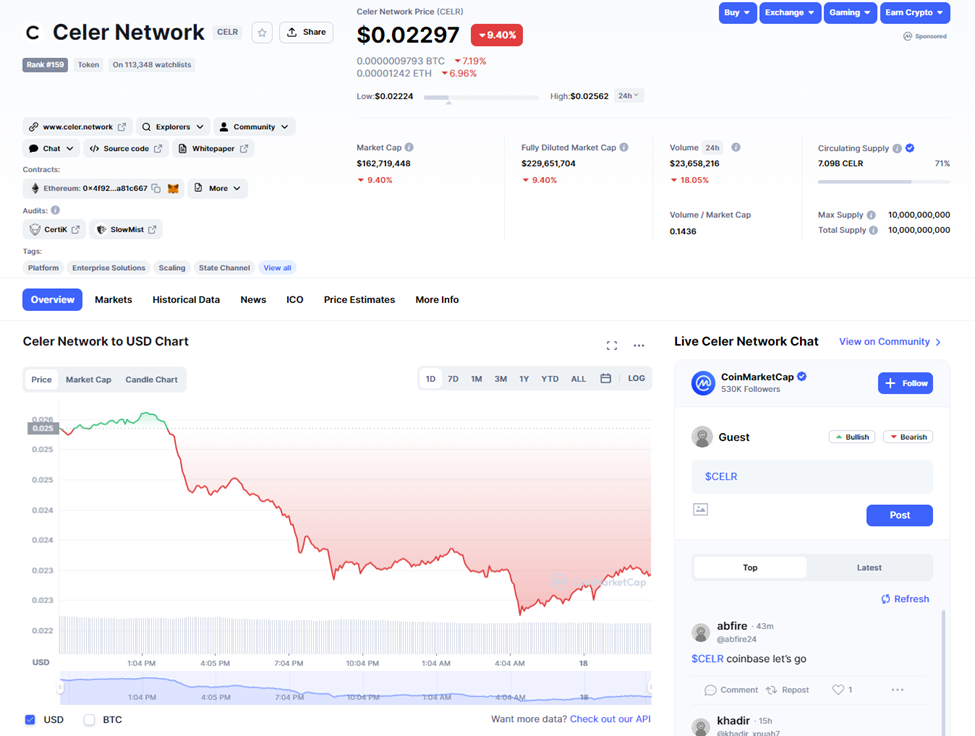Copy the Ethereum contract address
This screenshot has height=736, width=975.
click(156, 188)
